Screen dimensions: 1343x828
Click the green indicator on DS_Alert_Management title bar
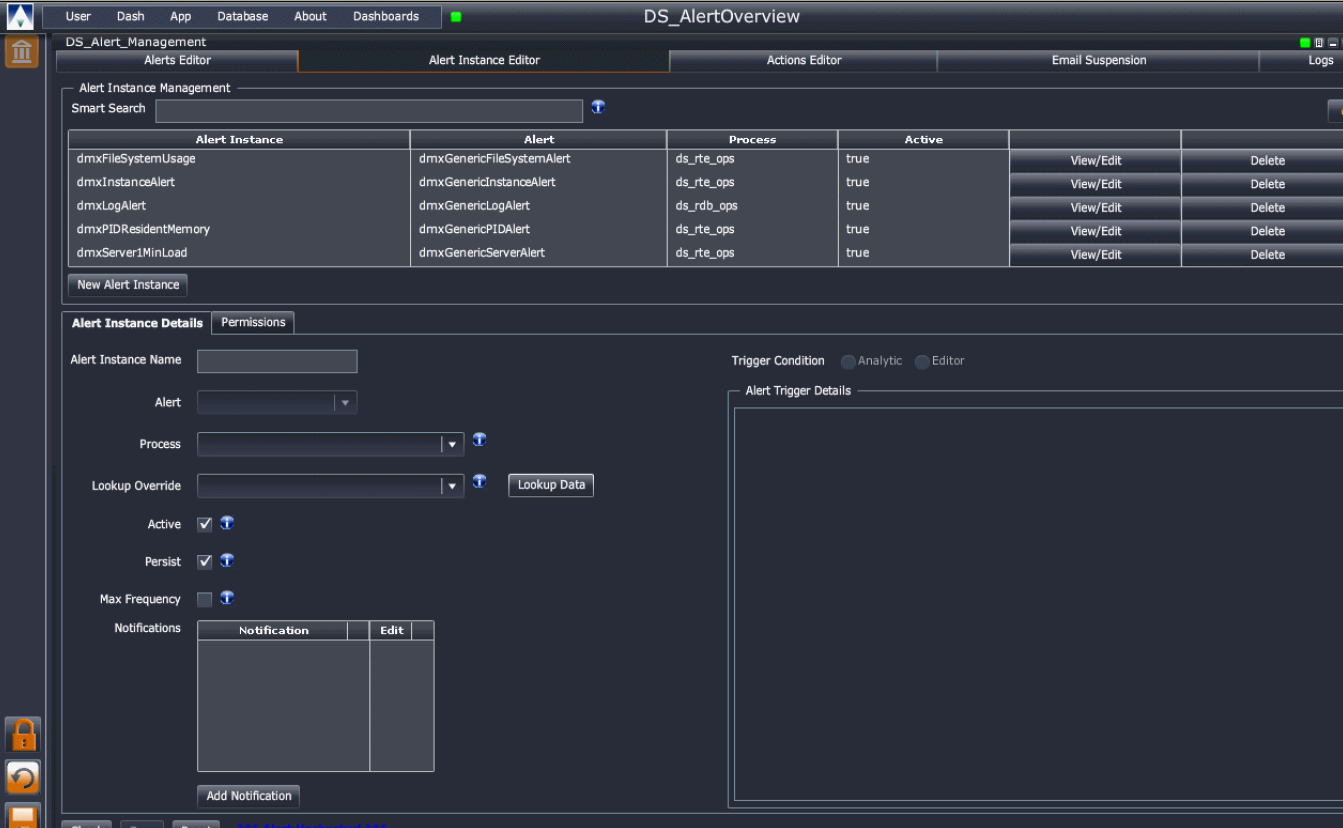[1305, 43]
